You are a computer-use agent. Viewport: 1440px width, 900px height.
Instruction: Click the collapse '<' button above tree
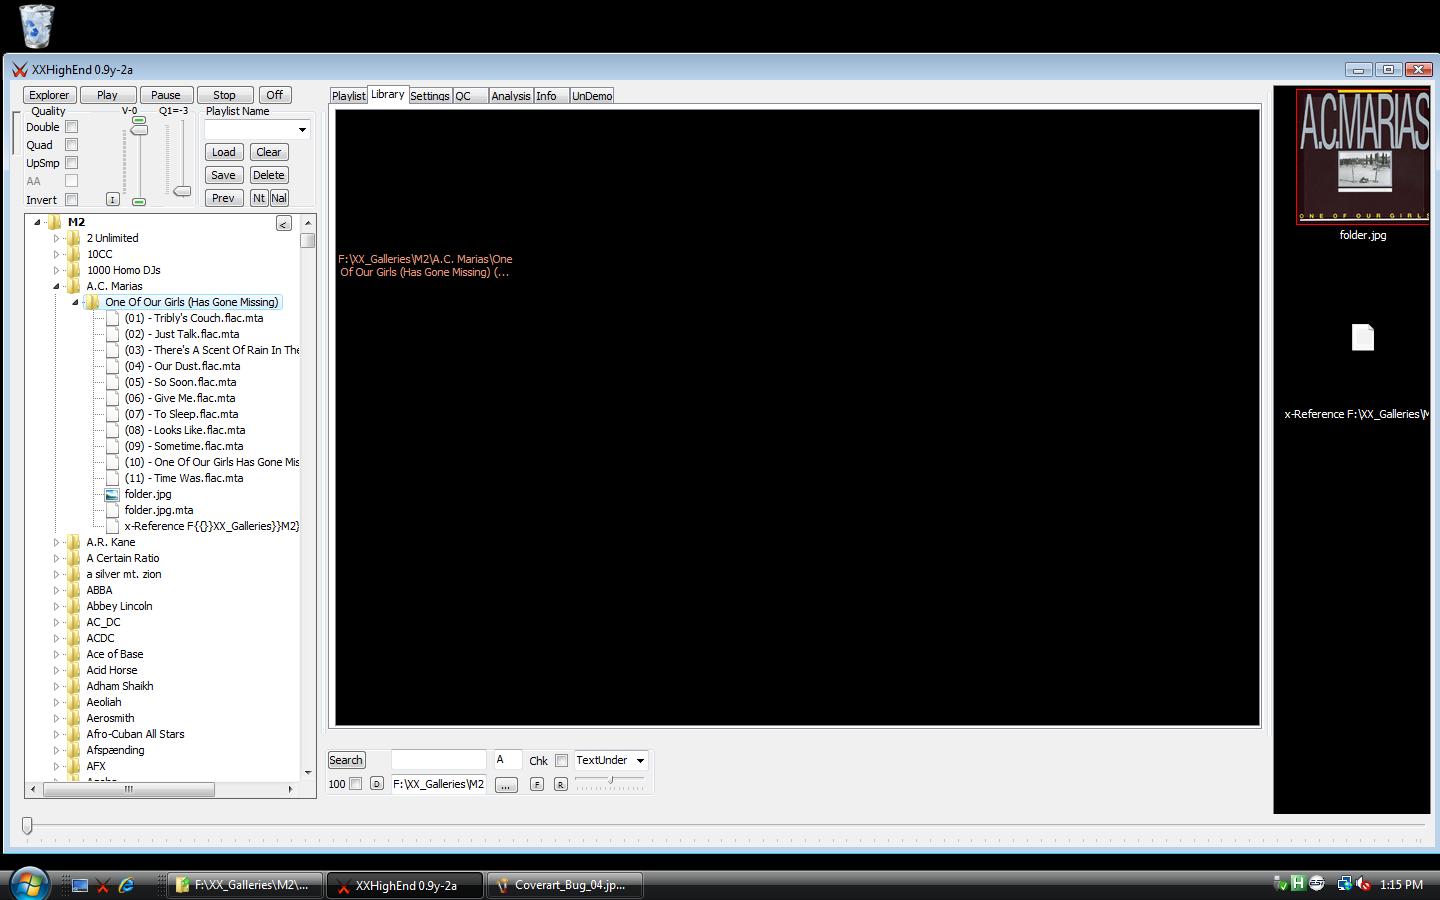pos(284,224)
